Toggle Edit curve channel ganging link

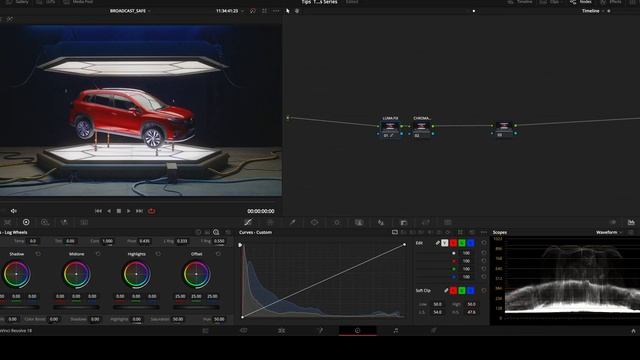pyautogui.click(x=437, y=243)
